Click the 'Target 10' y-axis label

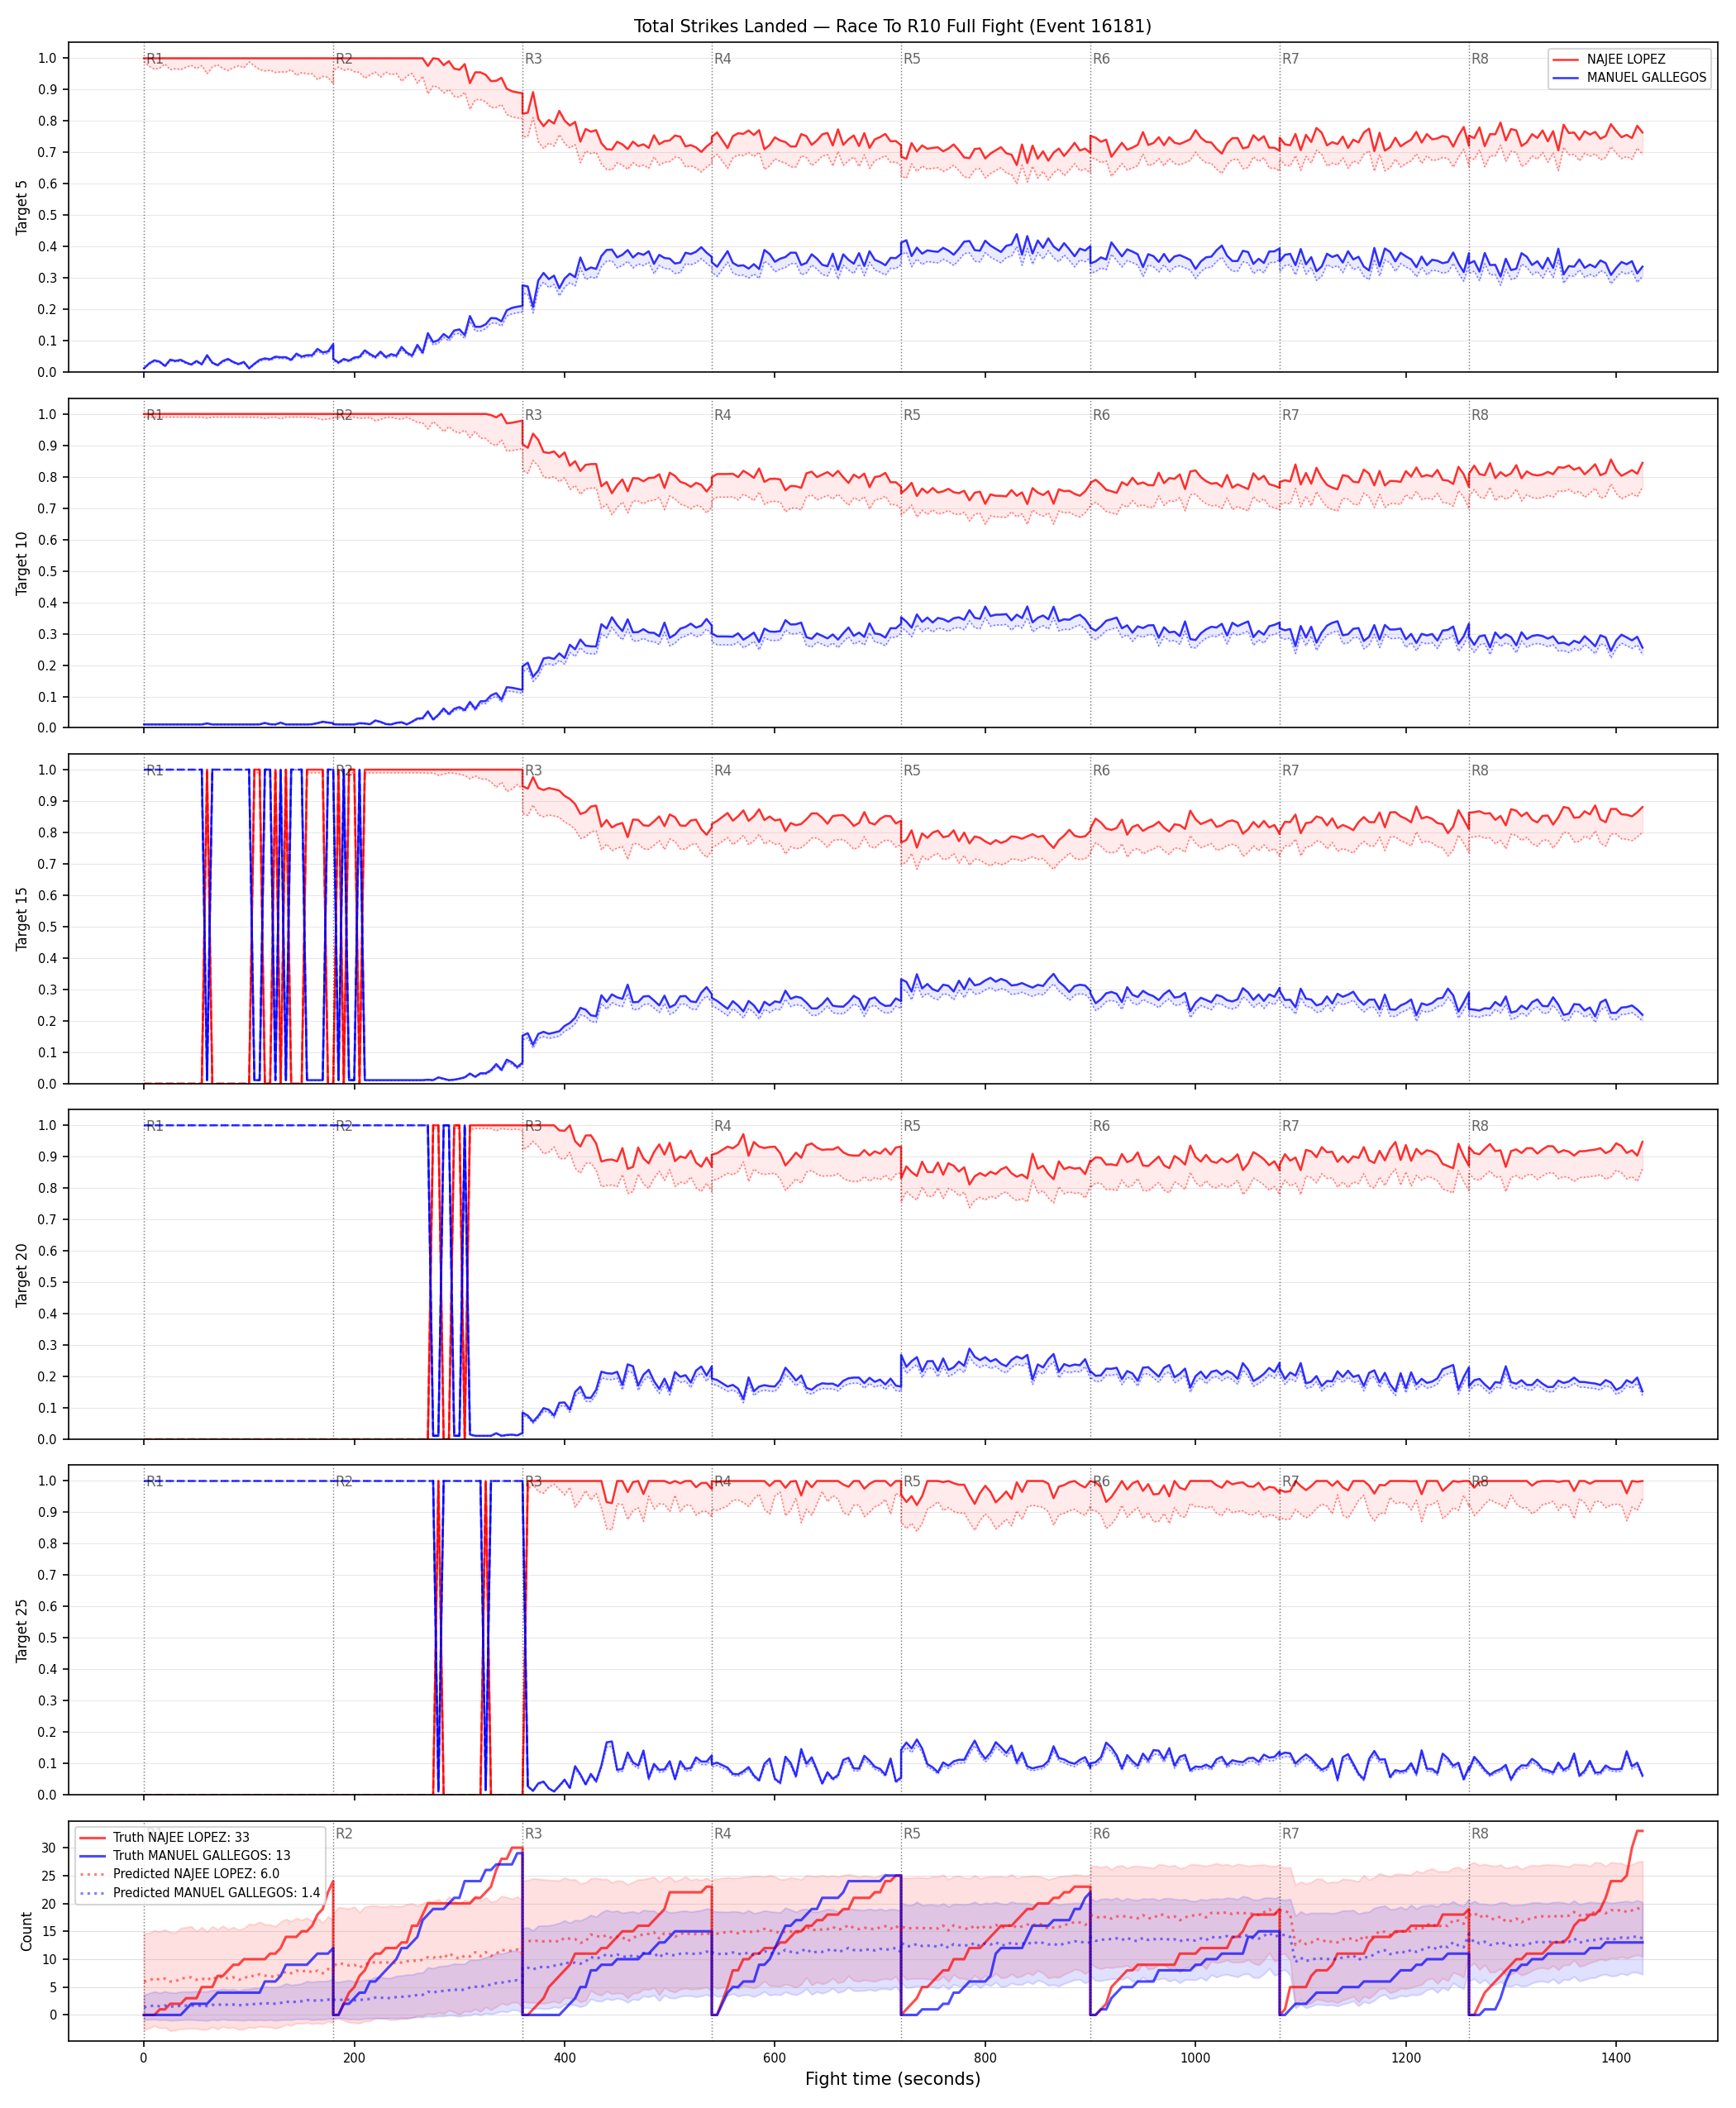[x=22, y=563]
